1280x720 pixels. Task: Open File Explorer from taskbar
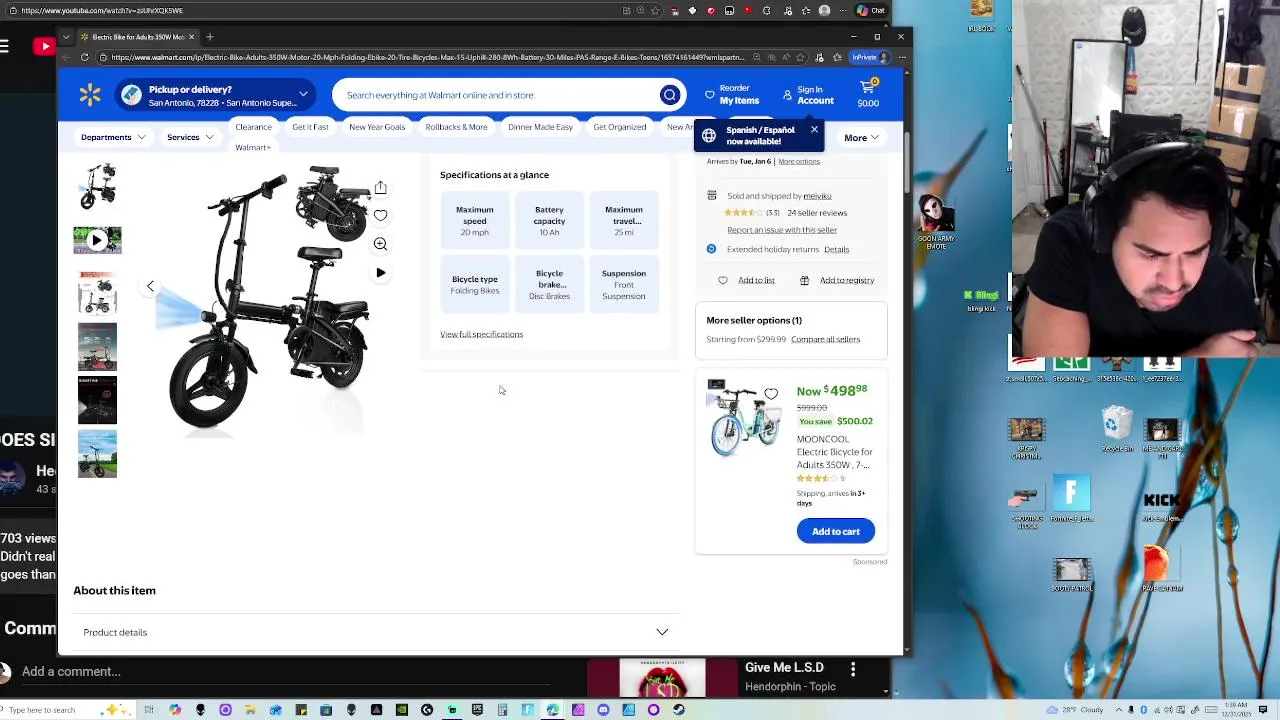pos(250,710)
